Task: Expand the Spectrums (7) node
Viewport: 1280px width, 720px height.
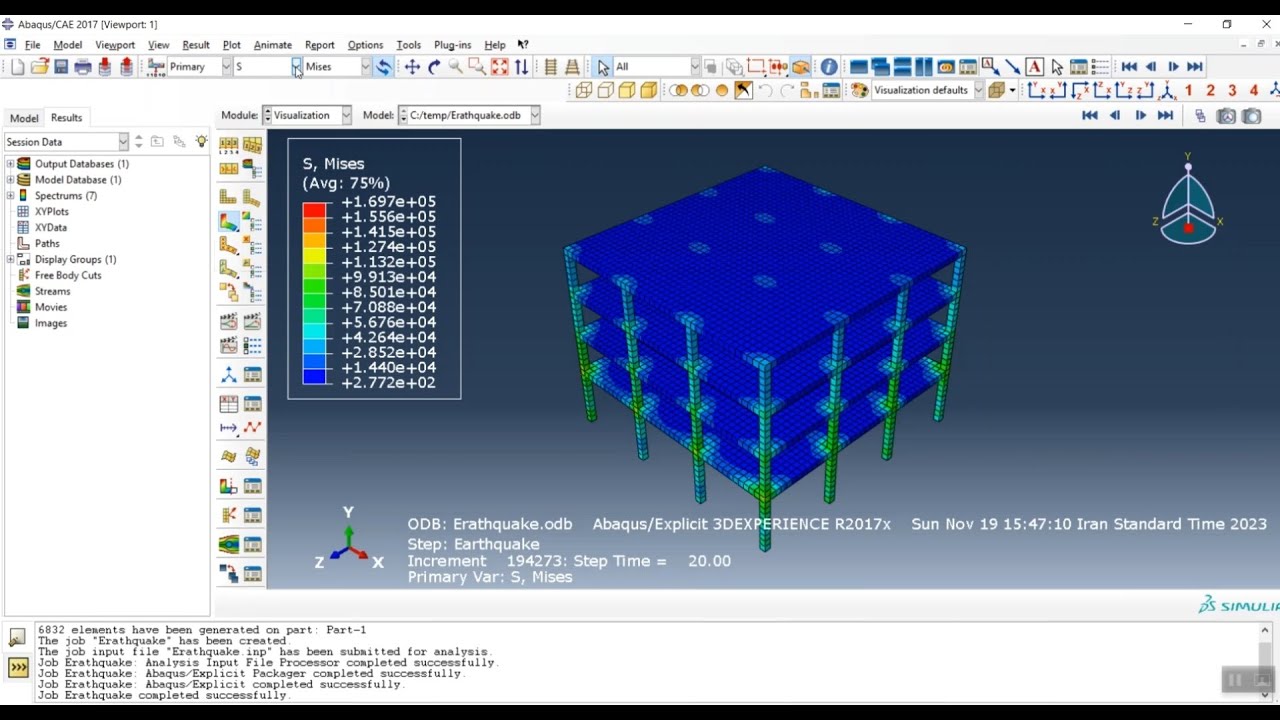Action: [10, 196]
